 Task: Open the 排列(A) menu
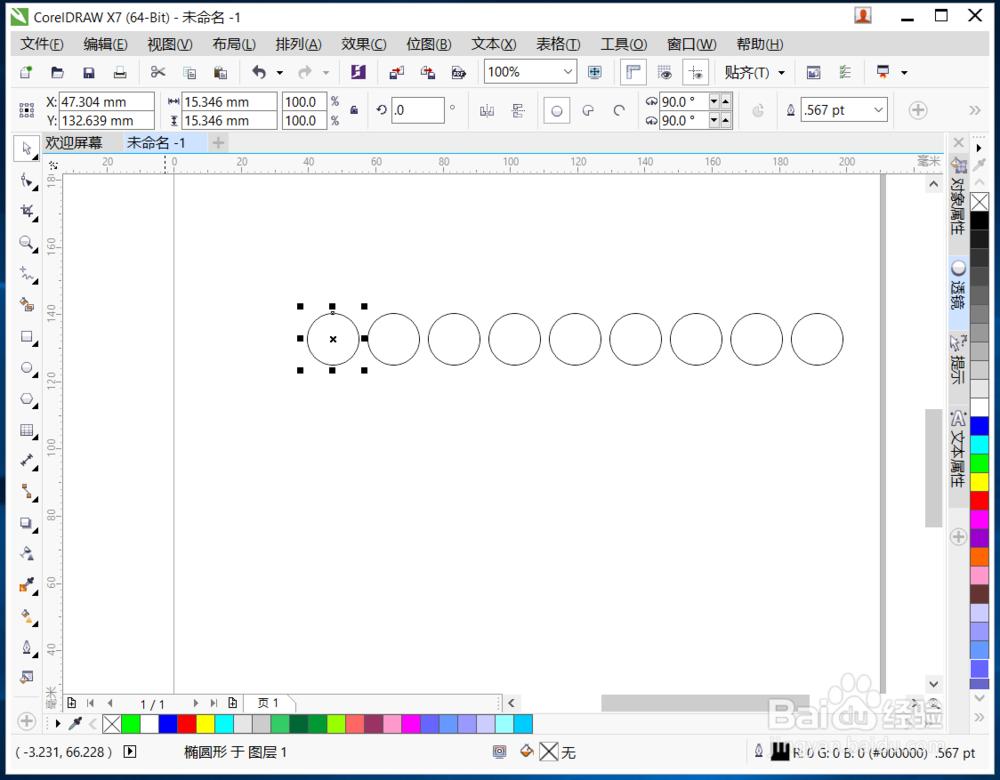click(x=298, y=44)
